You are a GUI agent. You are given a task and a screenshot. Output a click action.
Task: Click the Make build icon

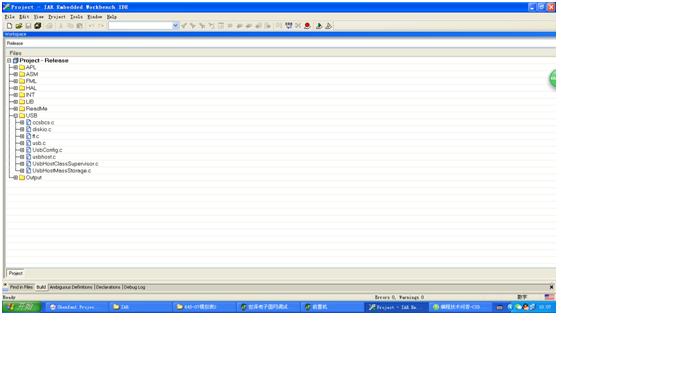(288, 26)
